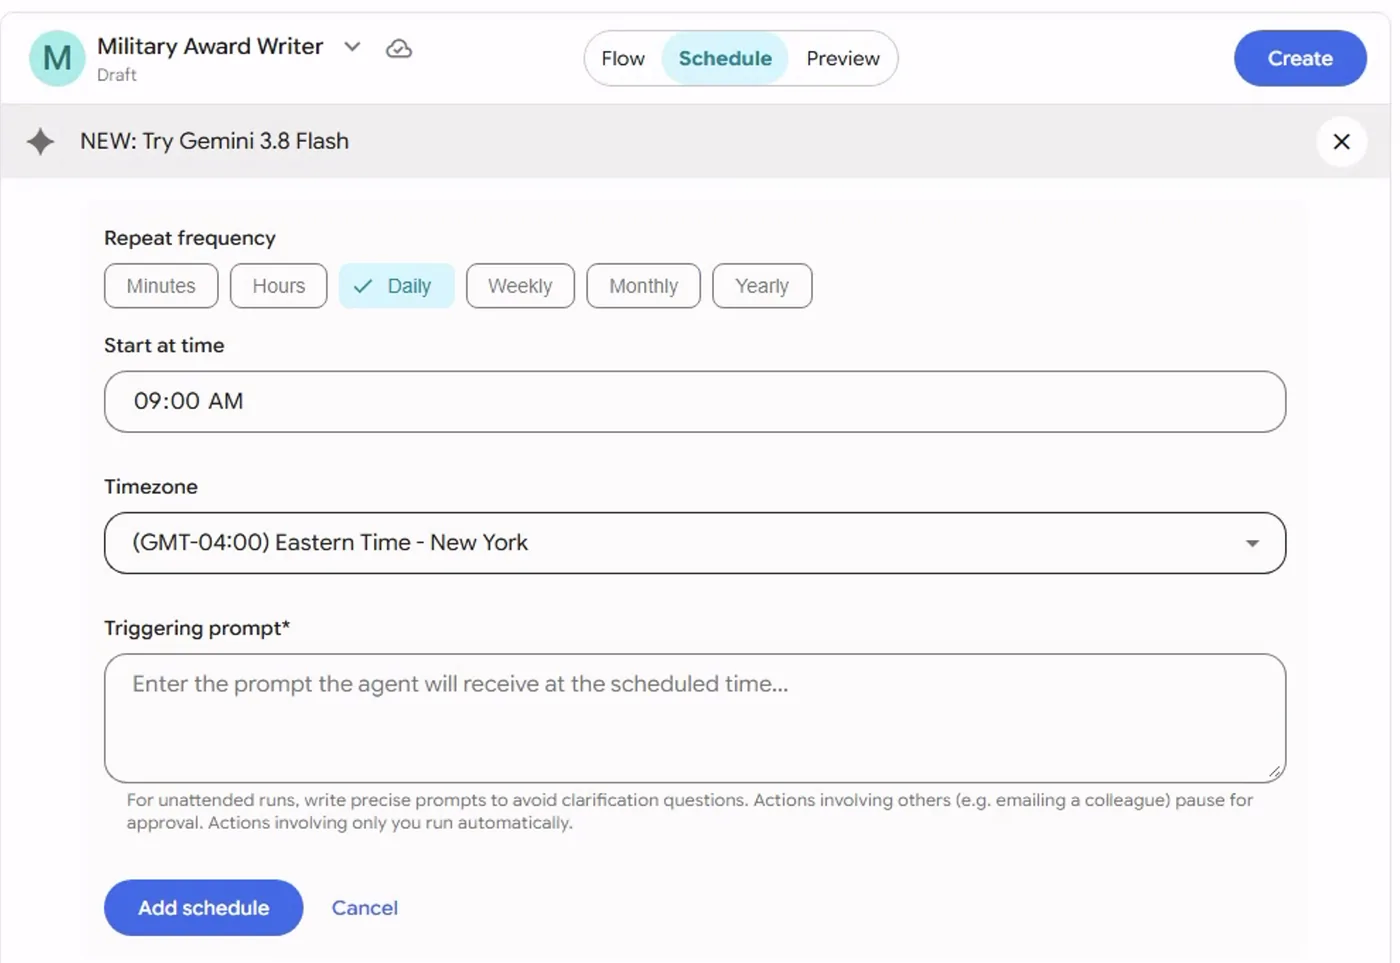This screenshot has height=963, width=1400.
Task: Pick the Monthly repeat frequency
Action: click(643, 286)
